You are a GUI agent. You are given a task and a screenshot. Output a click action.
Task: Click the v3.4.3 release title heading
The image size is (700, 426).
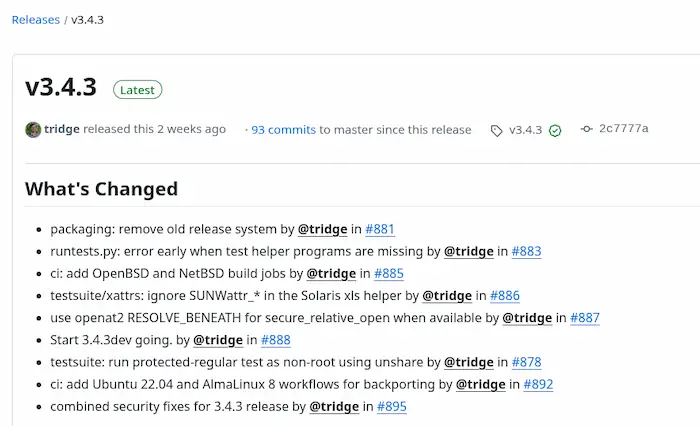pos(61,87)
